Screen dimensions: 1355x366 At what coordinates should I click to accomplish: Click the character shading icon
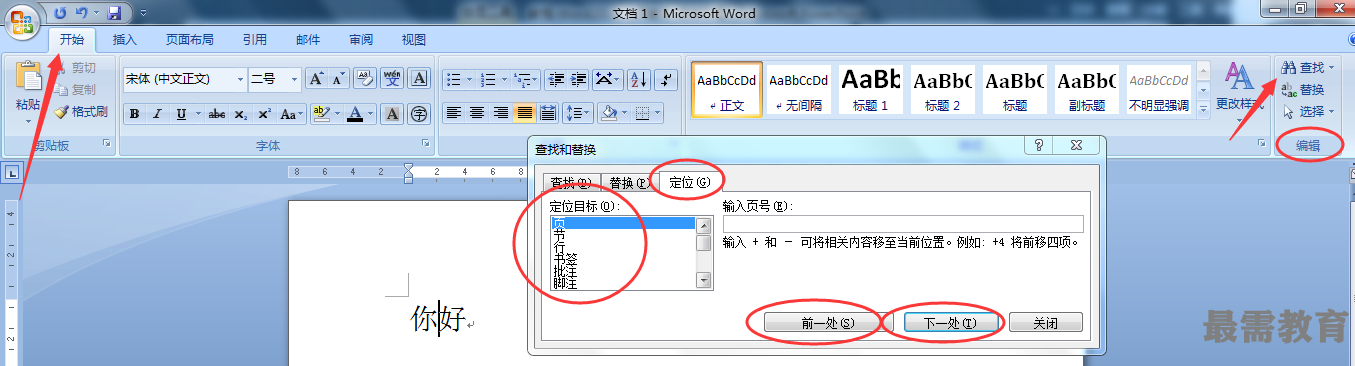click(x=393, y=114)
